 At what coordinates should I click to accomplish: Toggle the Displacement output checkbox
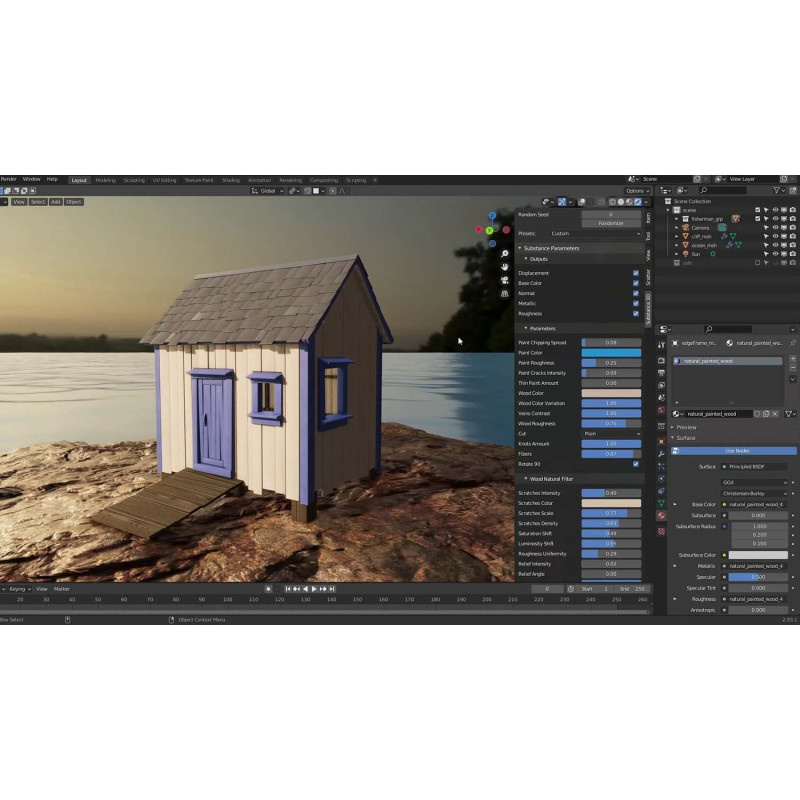(636, 273)
